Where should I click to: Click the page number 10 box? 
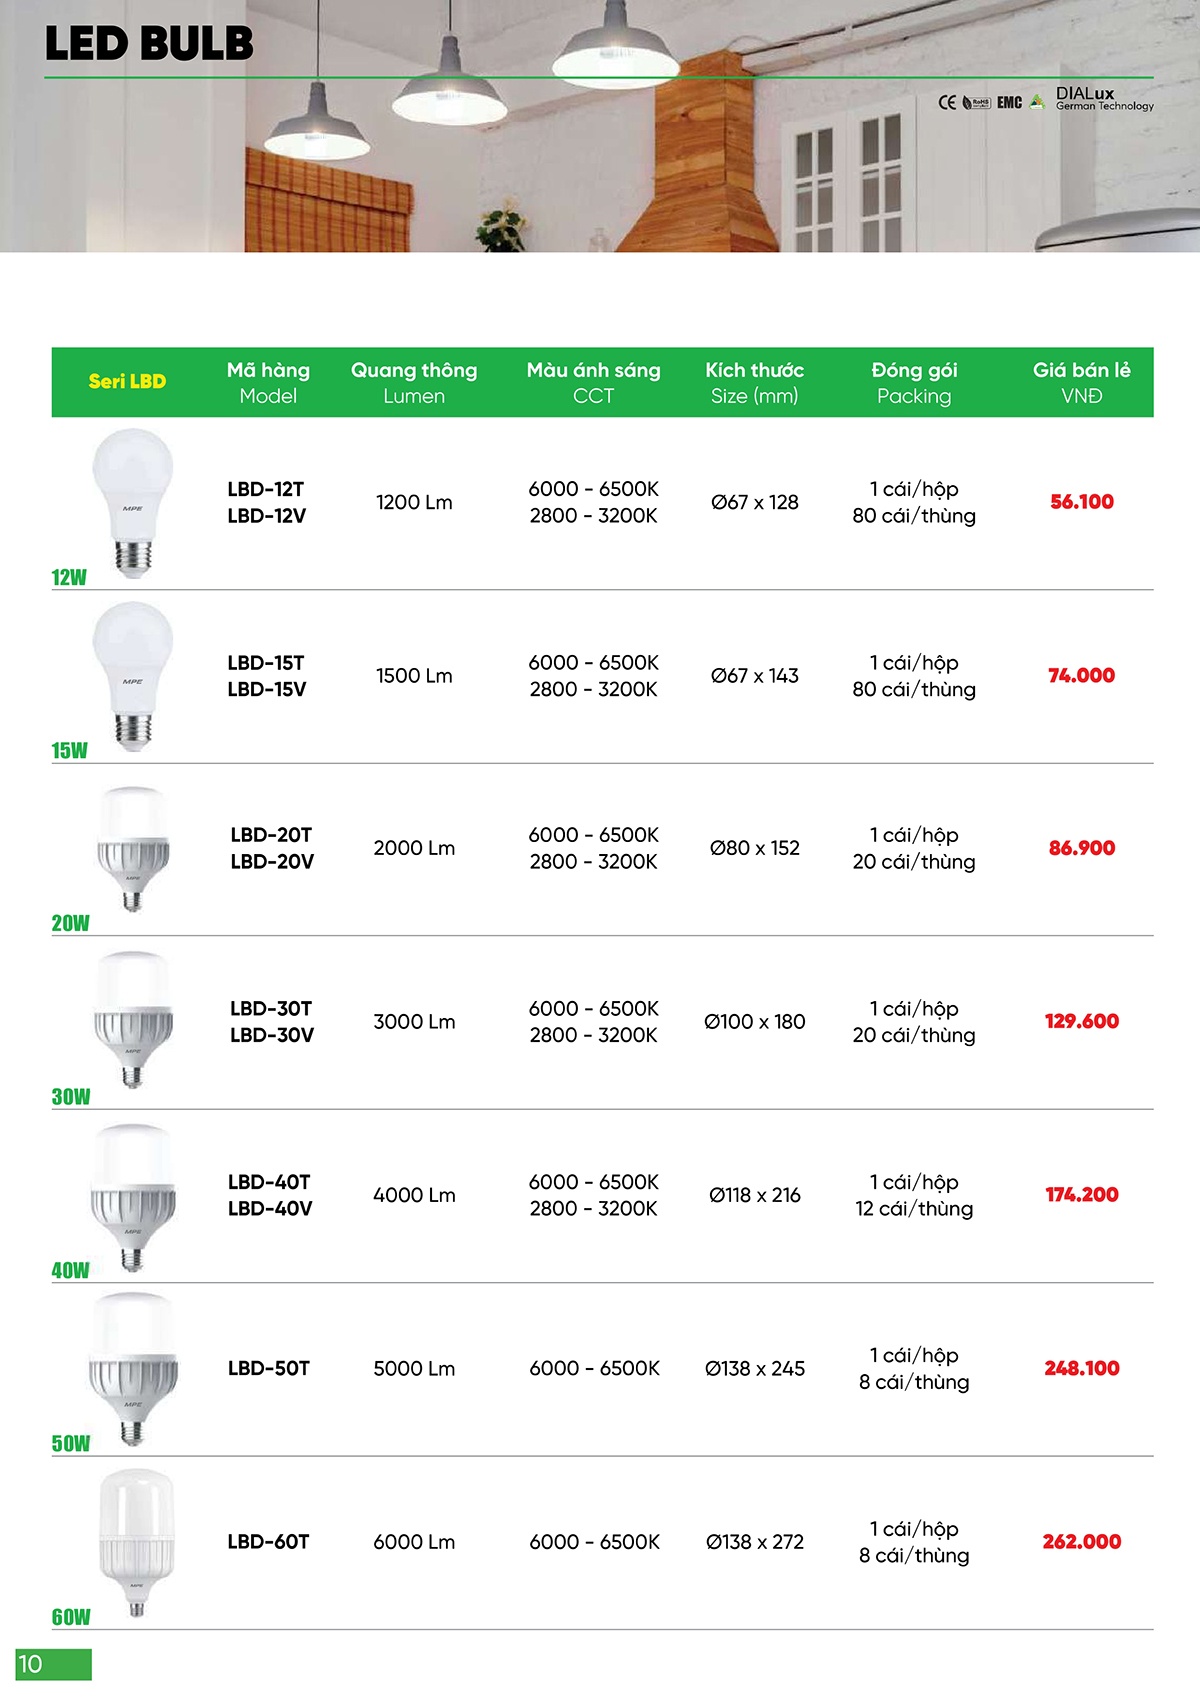[53, 1664]
